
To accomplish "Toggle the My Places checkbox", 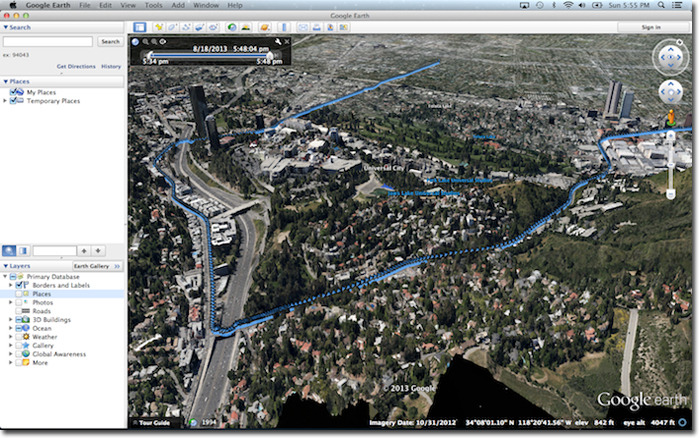I will click(x=13, y=92).
